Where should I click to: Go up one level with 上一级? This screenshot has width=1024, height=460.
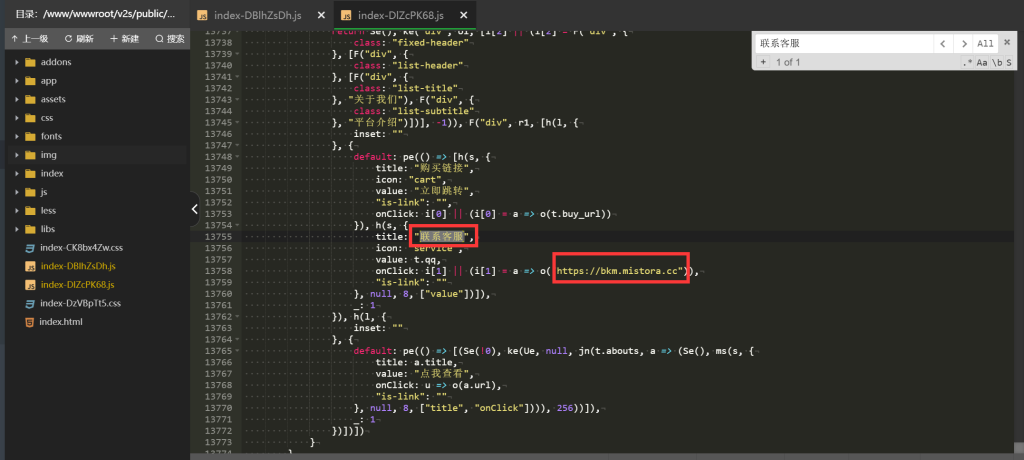pyautogui.click(x=30, y=39)
